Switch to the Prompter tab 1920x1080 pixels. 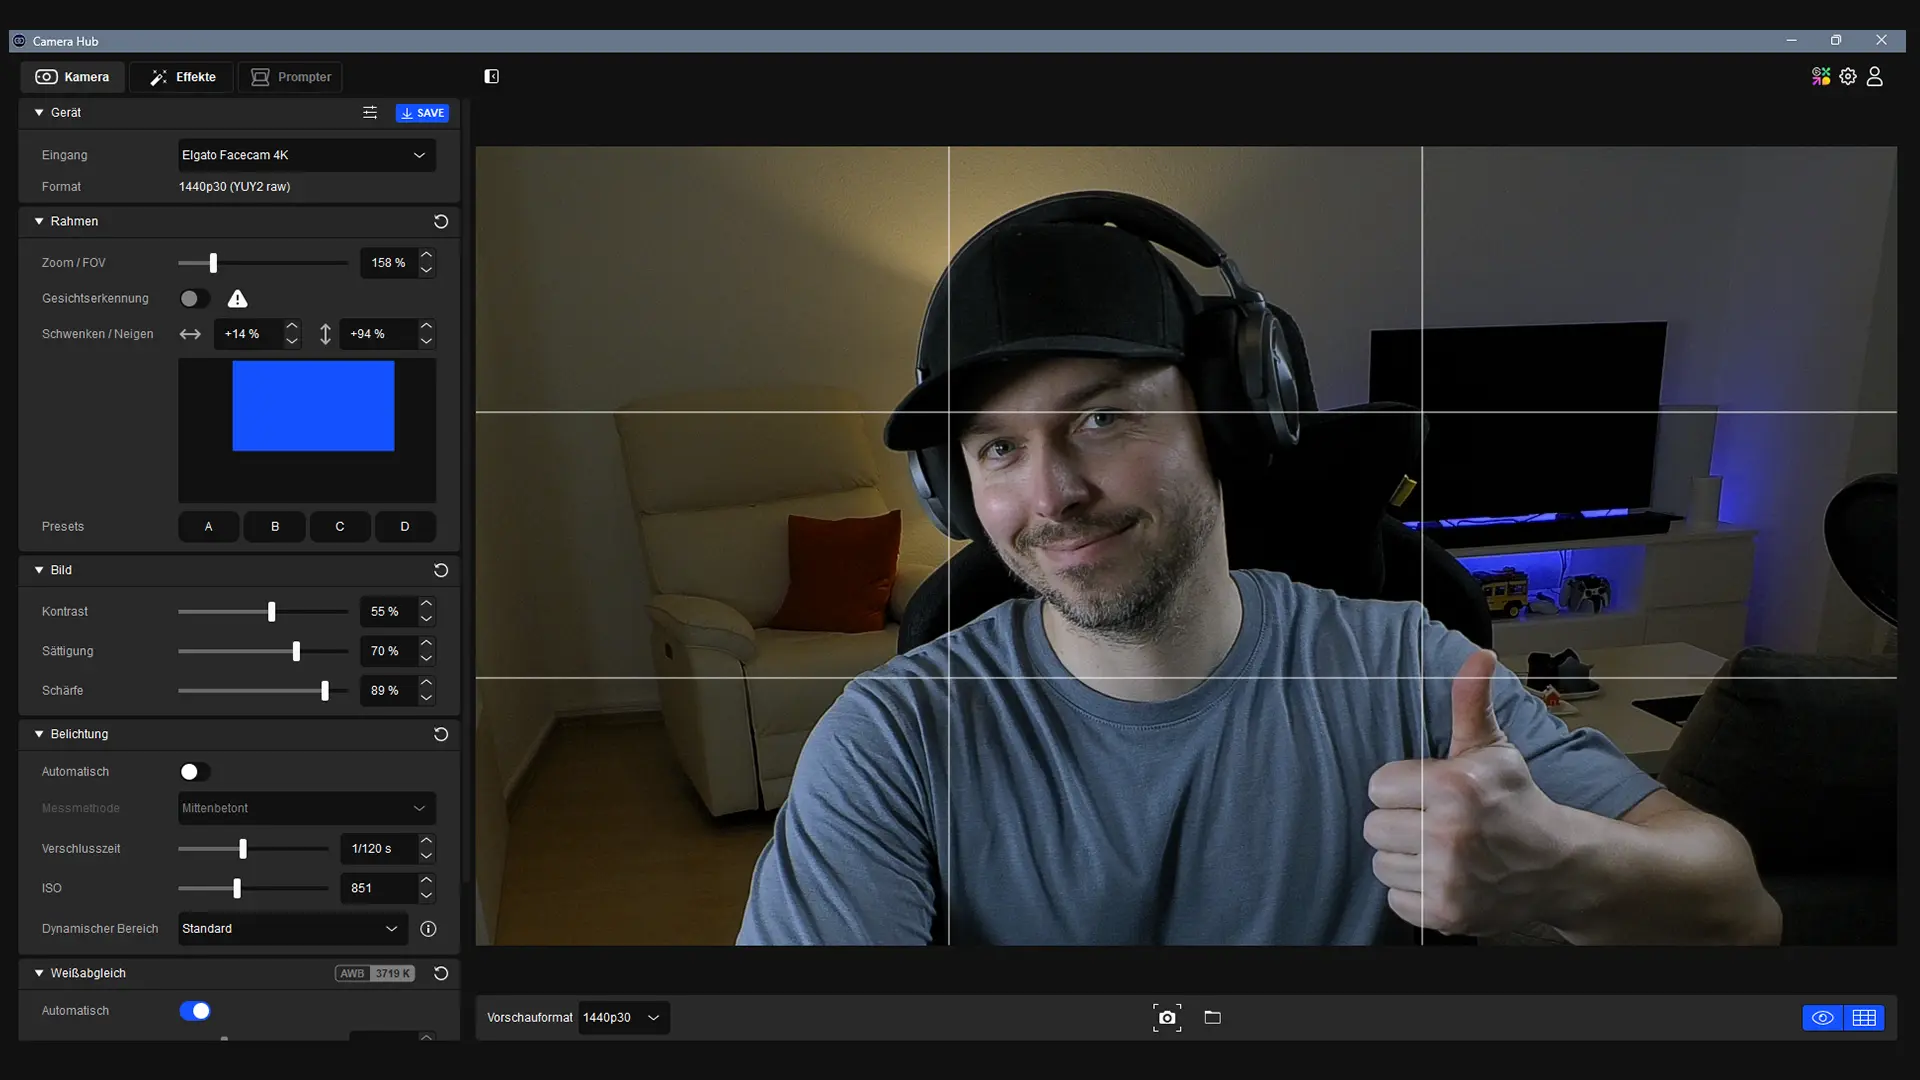tap(291, 77)
